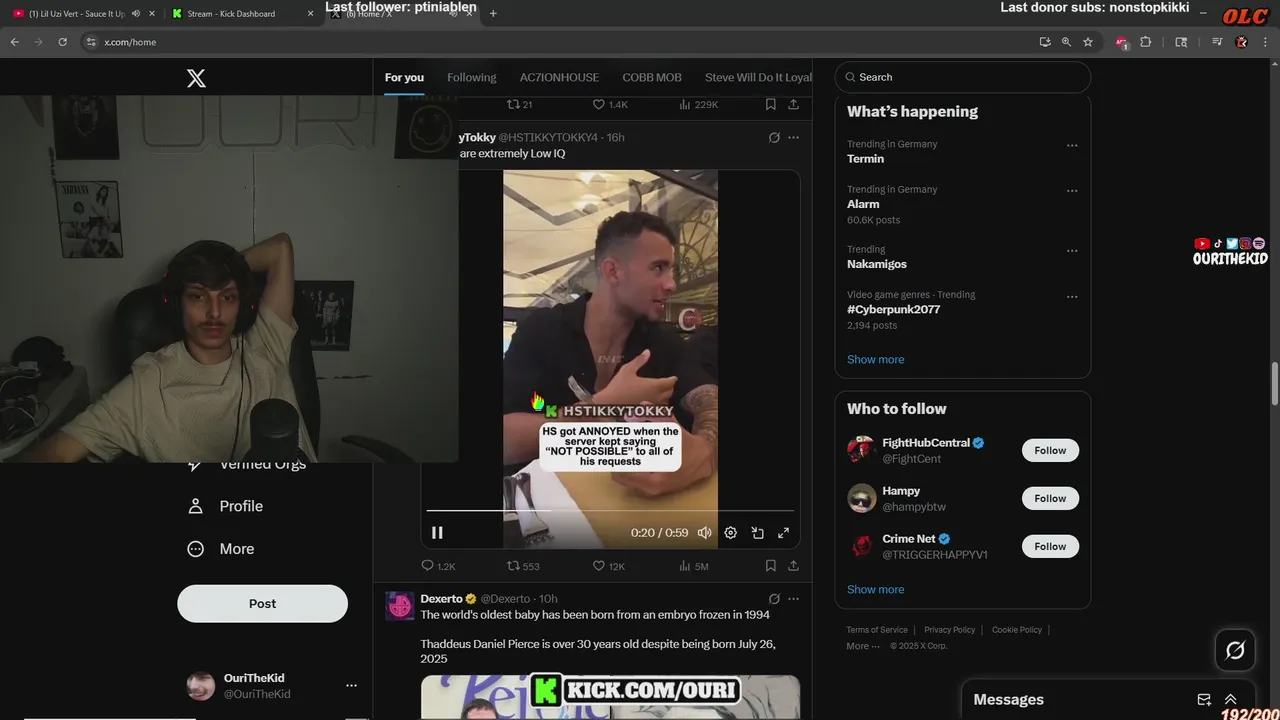Open the Grok floating button
Screen dimensions: 1280x720
pyautogui.click(x=1235, y=651)
